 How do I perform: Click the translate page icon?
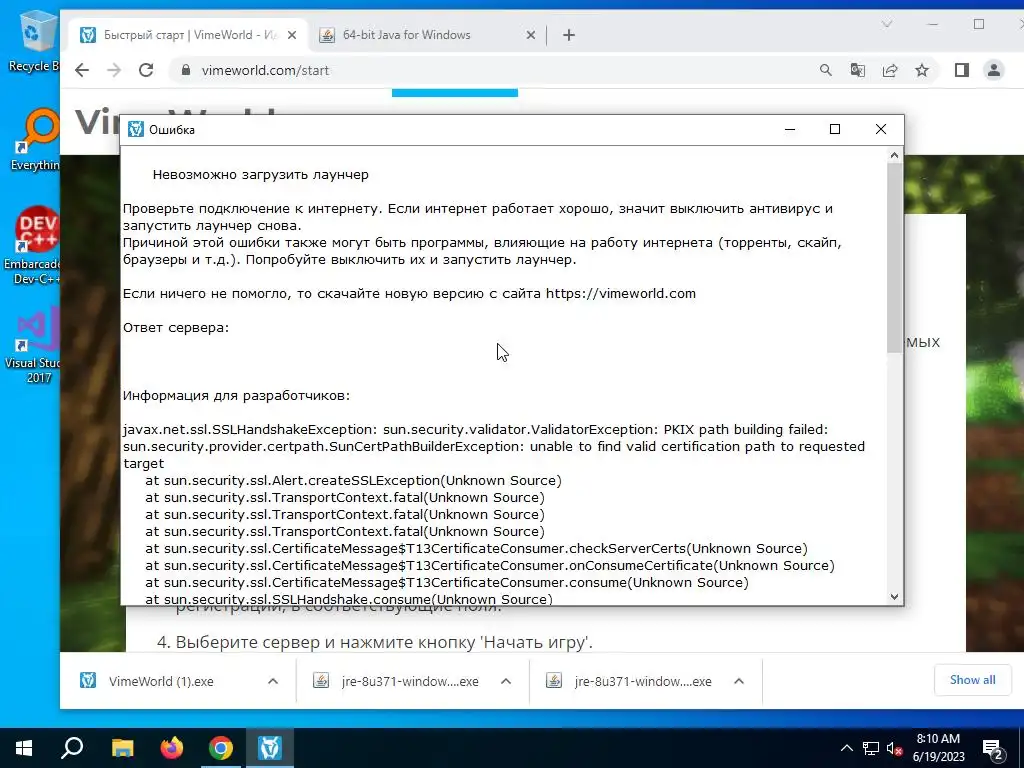857,71
